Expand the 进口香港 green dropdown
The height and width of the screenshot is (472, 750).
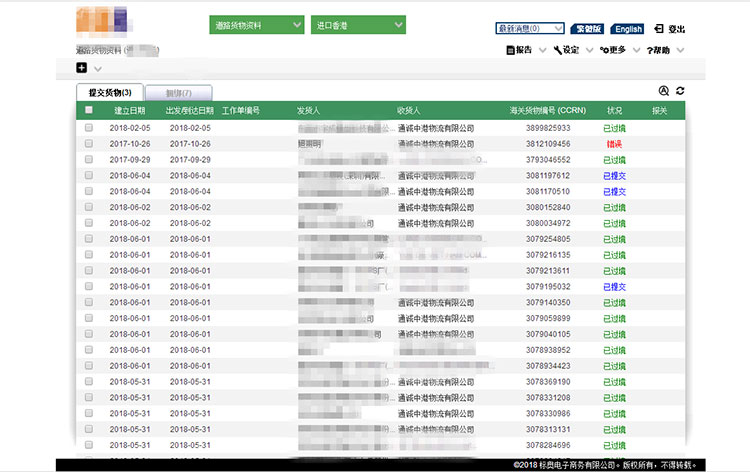tap(357, 24)
